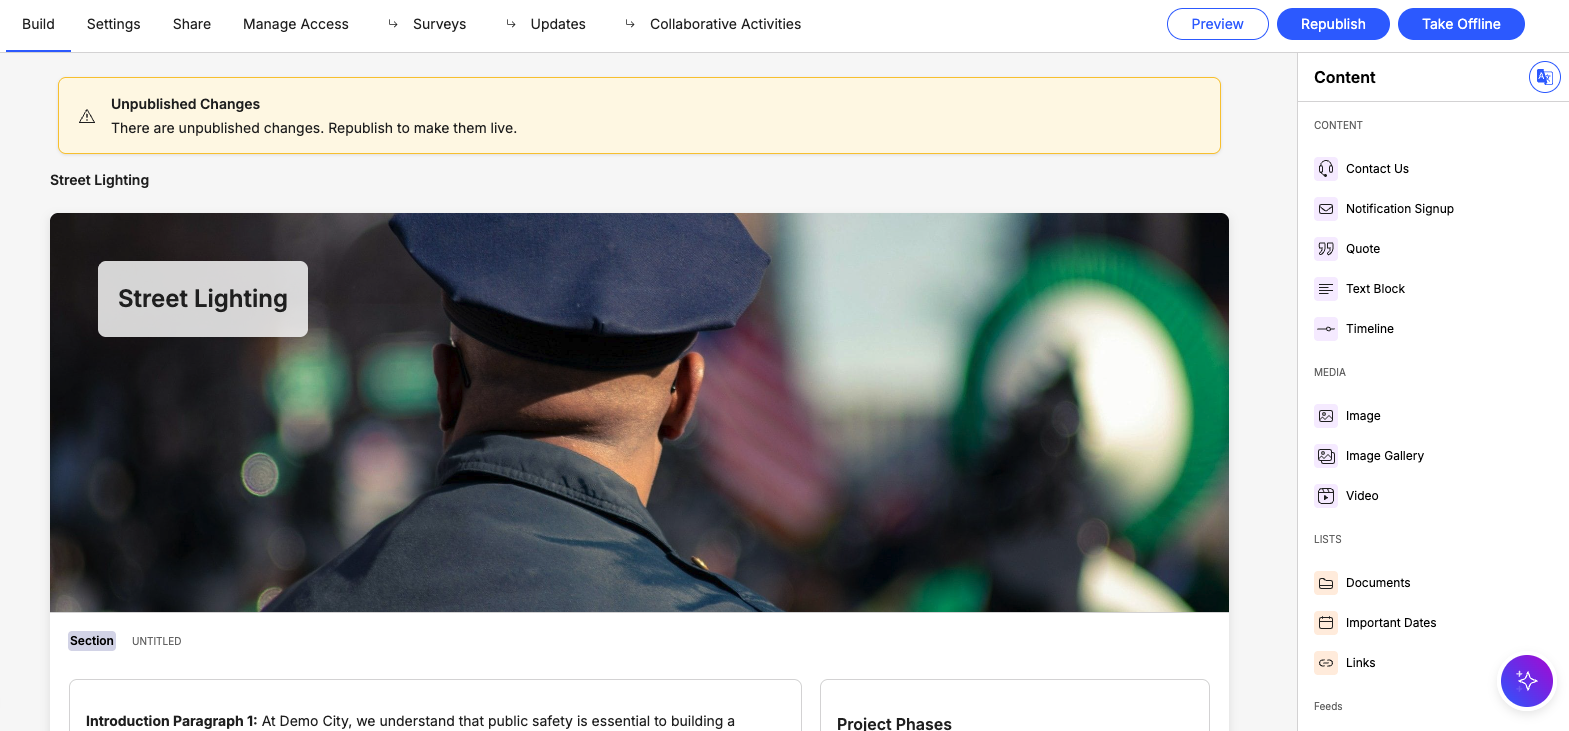Screen dimensions: 1569x731
Task: Choose the Text Block icon
Action: (1325, 289)
